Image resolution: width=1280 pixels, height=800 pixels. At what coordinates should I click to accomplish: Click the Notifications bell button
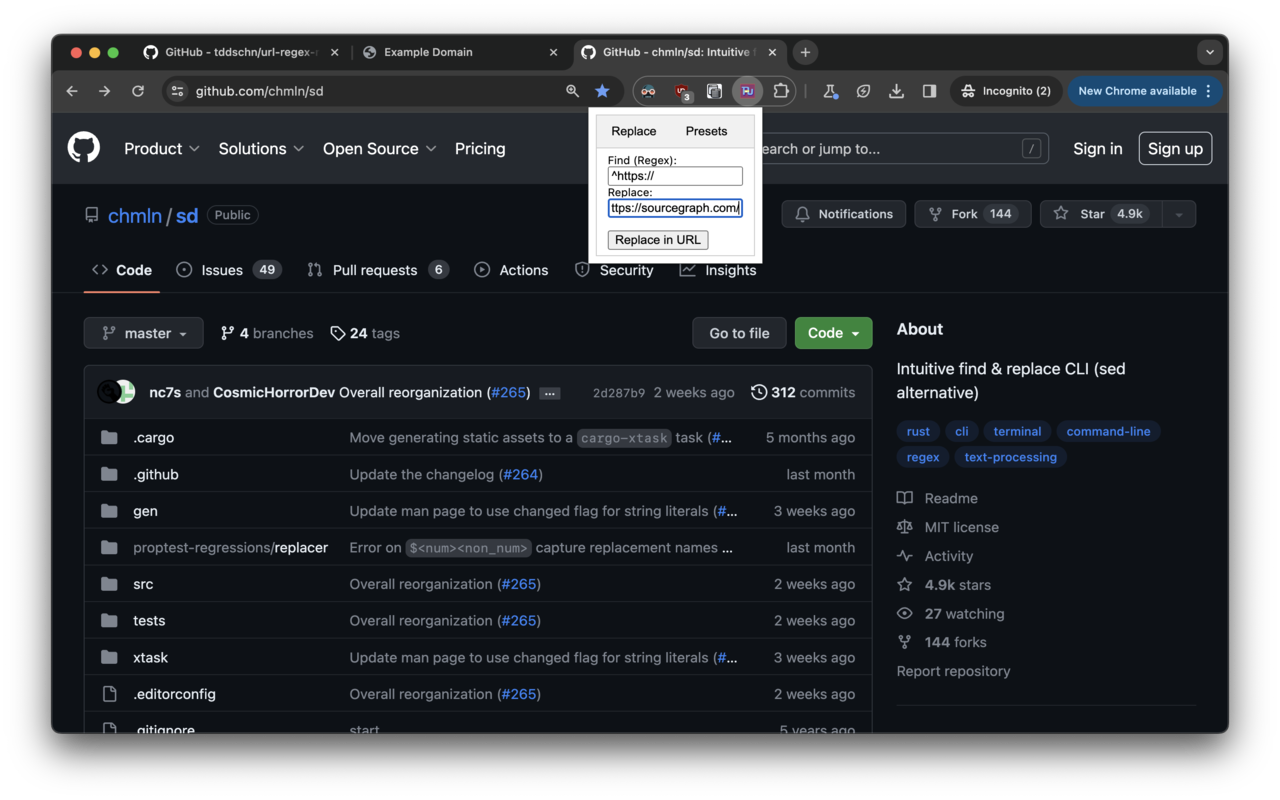pyautogui.click(x=844, y=214)
